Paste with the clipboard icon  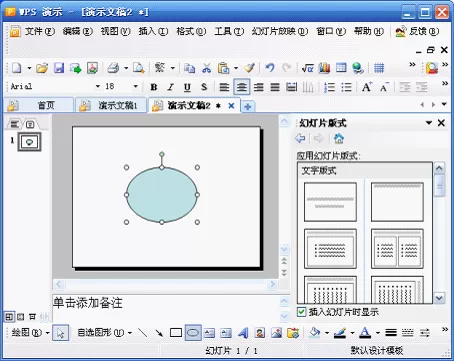click(223, 68)
